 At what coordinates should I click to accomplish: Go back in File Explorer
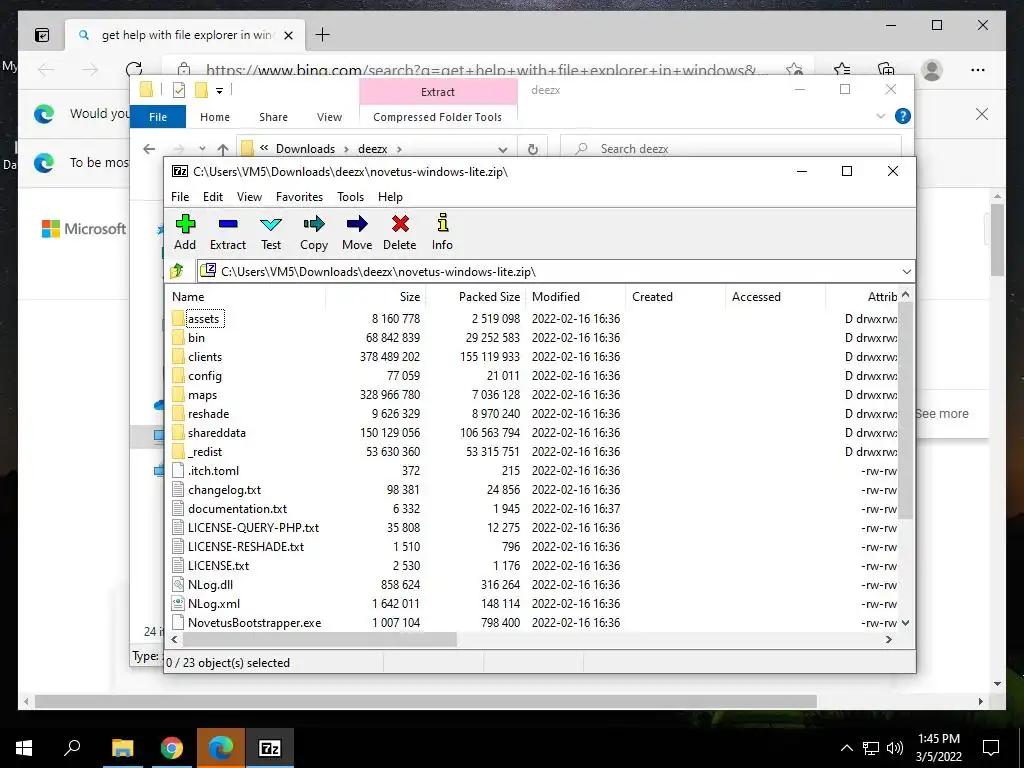[x=149, y=149]
